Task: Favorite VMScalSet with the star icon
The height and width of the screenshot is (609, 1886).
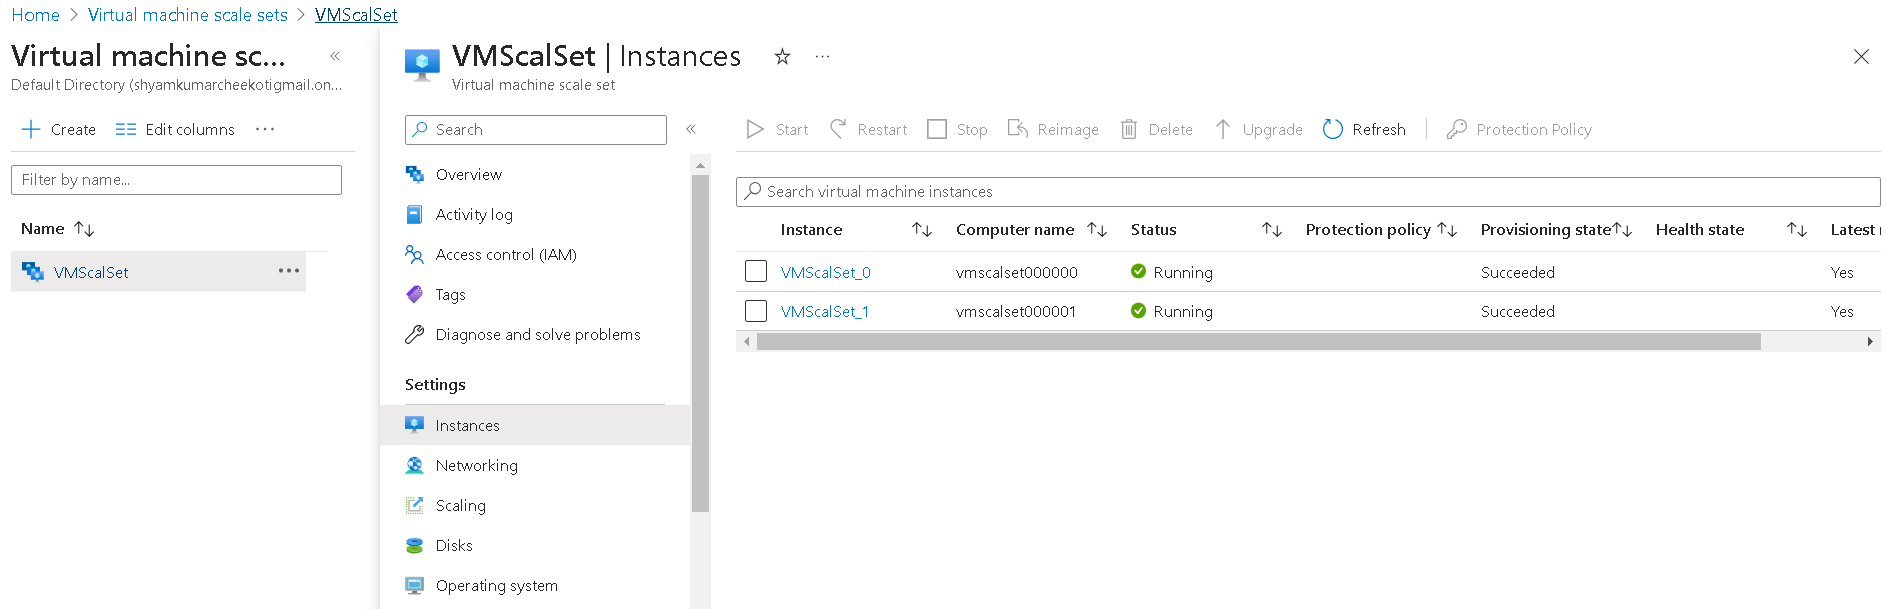Action: tap(782, 57)
